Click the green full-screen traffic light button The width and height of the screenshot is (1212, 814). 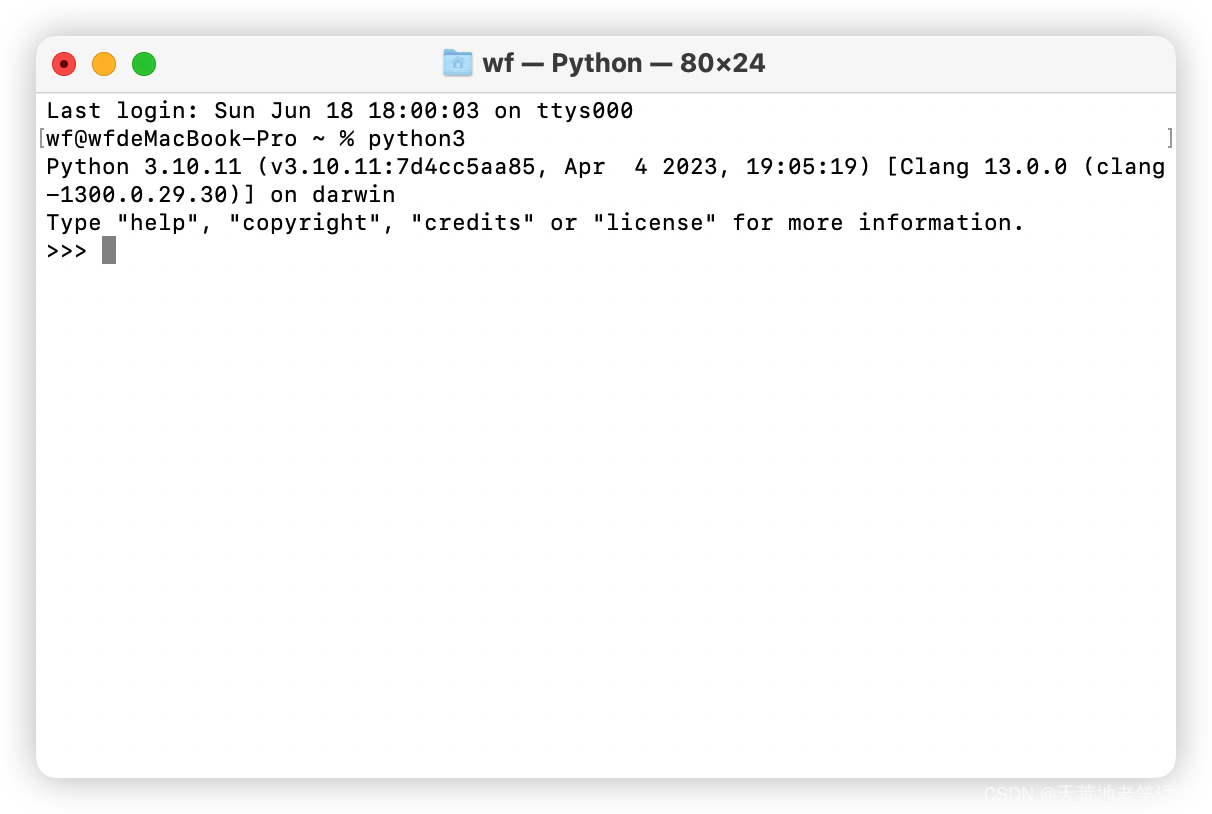144,63
